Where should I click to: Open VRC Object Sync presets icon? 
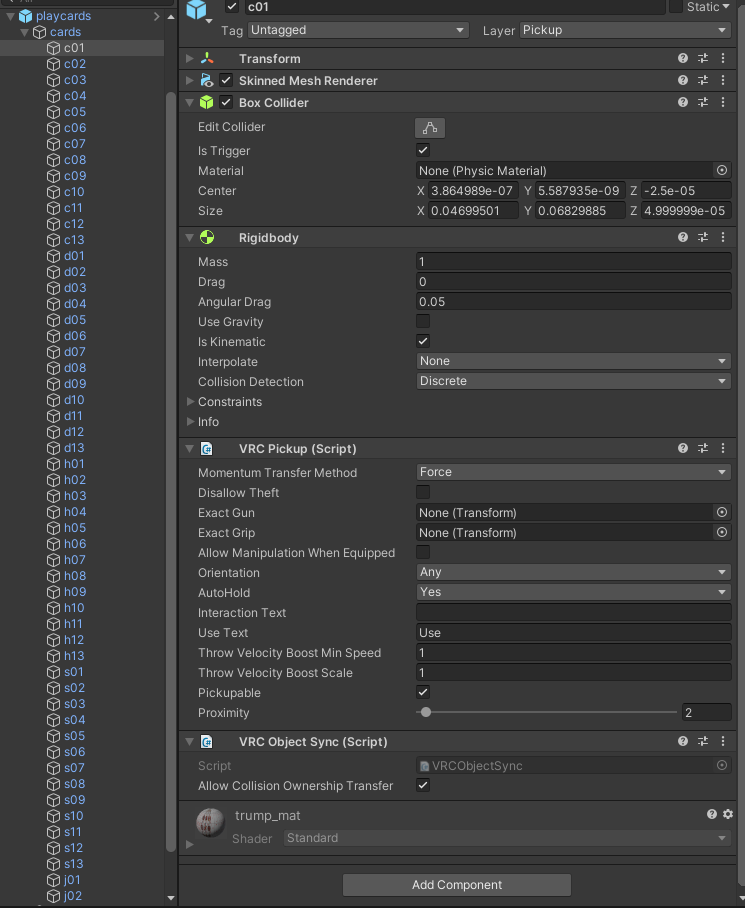coord(703,741)
